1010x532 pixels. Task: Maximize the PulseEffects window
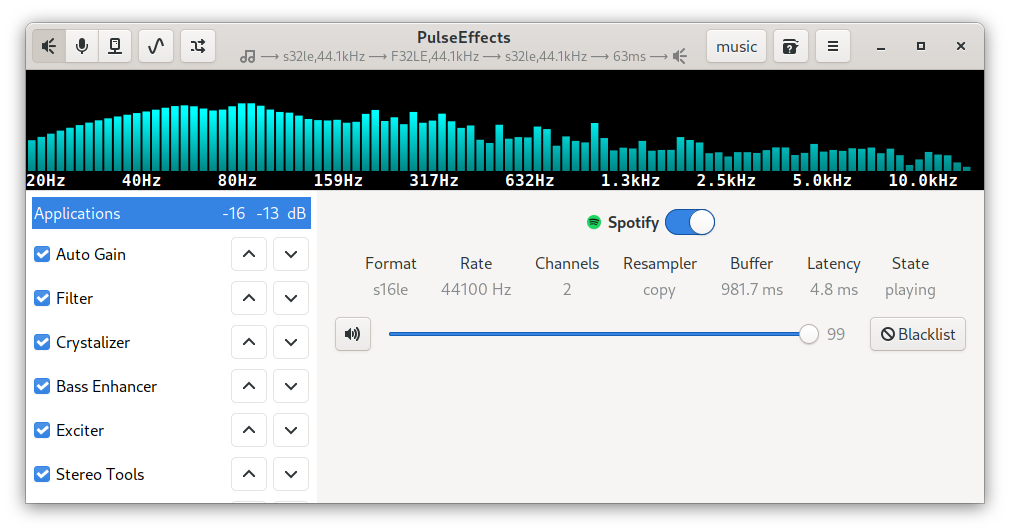tap(920, 46)
